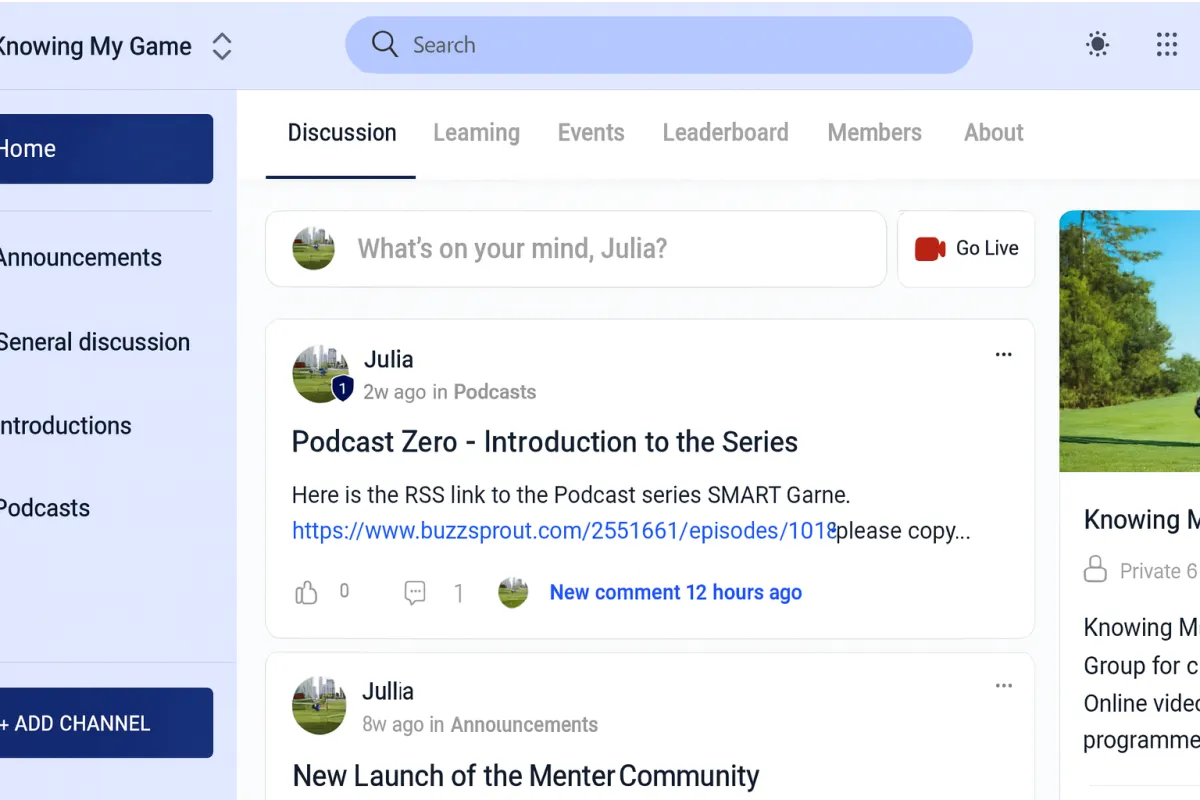
Task: Open the Introductions channel
Action: point(65,426)
